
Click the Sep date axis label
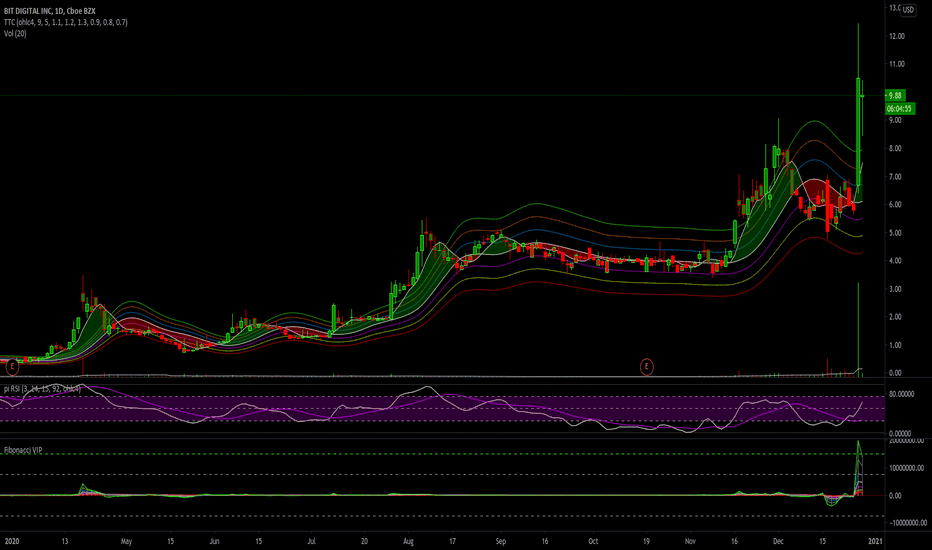click(501, 542)
